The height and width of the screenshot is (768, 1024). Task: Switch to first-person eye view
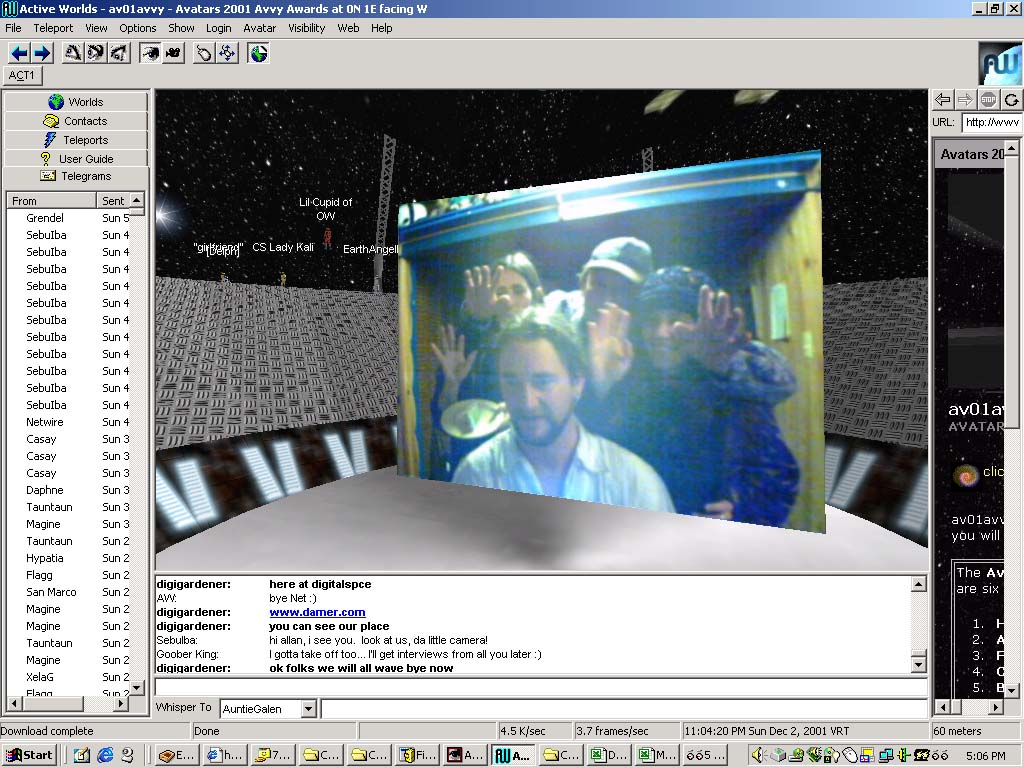tap(150, 53)
